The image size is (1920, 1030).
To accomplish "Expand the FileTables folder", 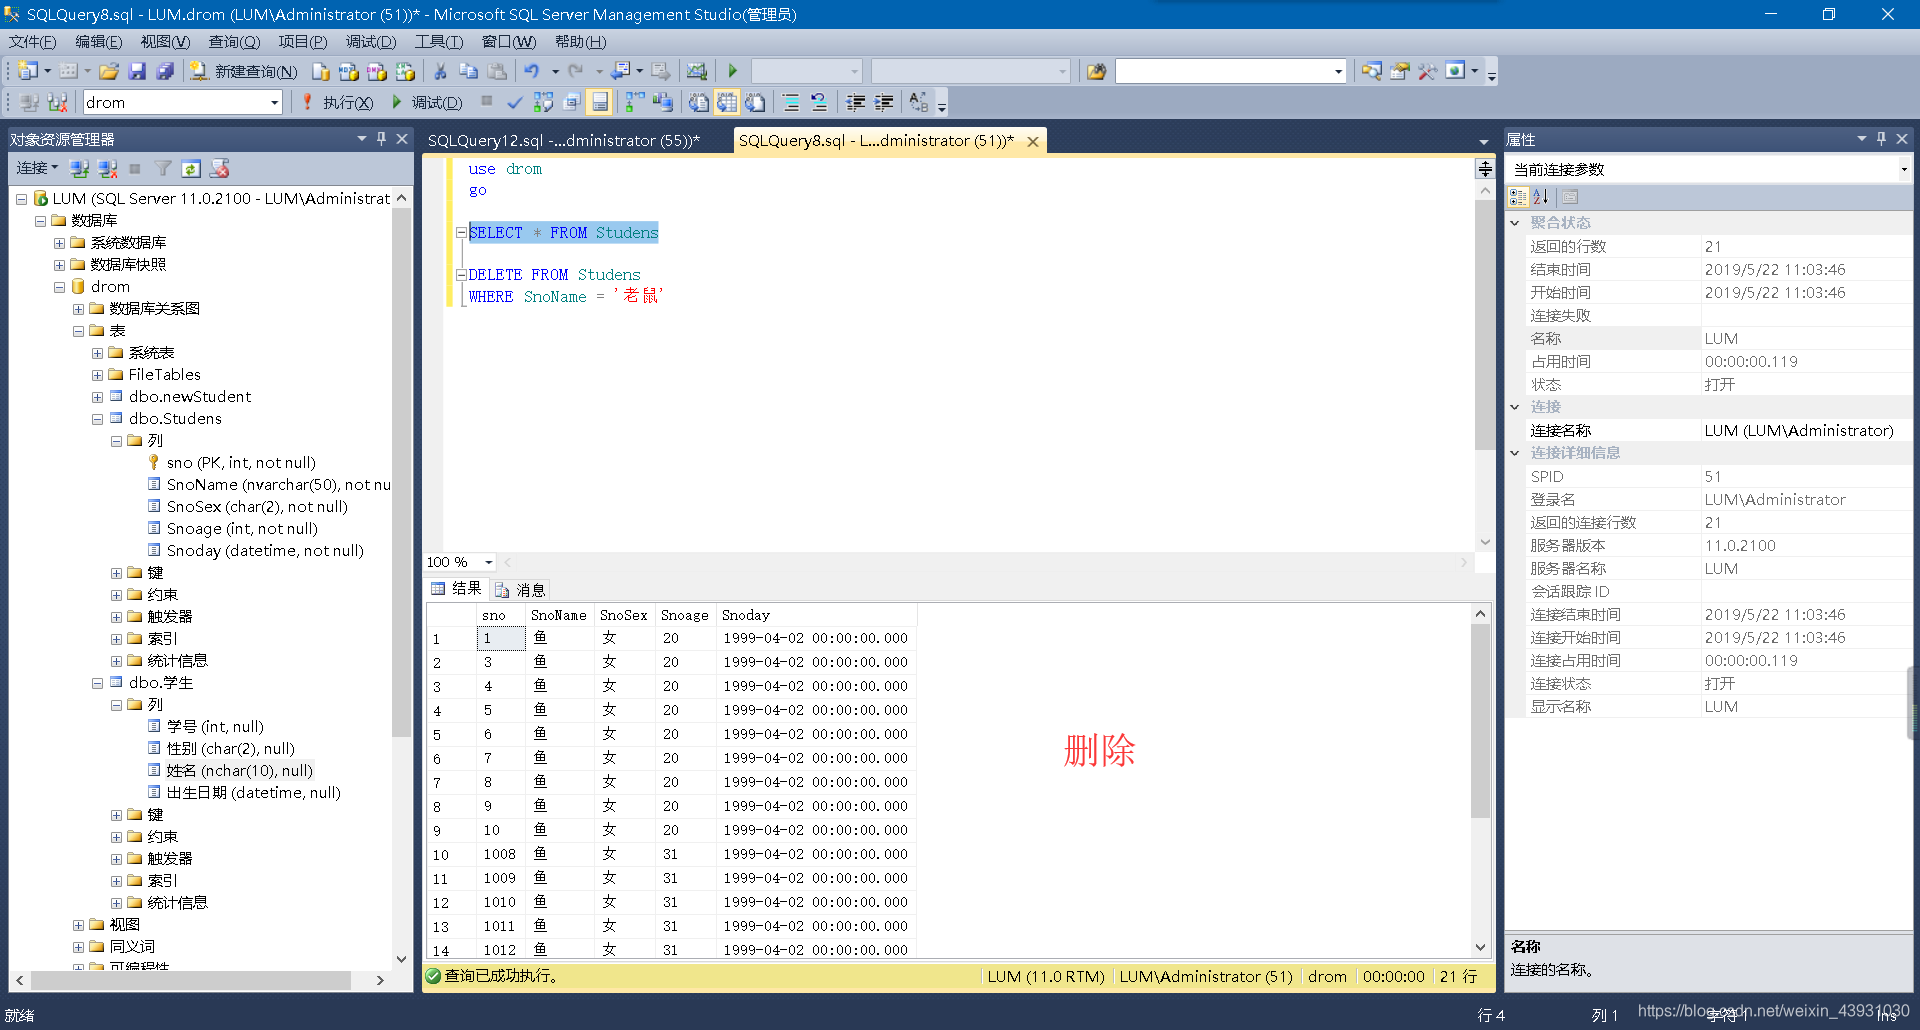I will click(97, 375).
